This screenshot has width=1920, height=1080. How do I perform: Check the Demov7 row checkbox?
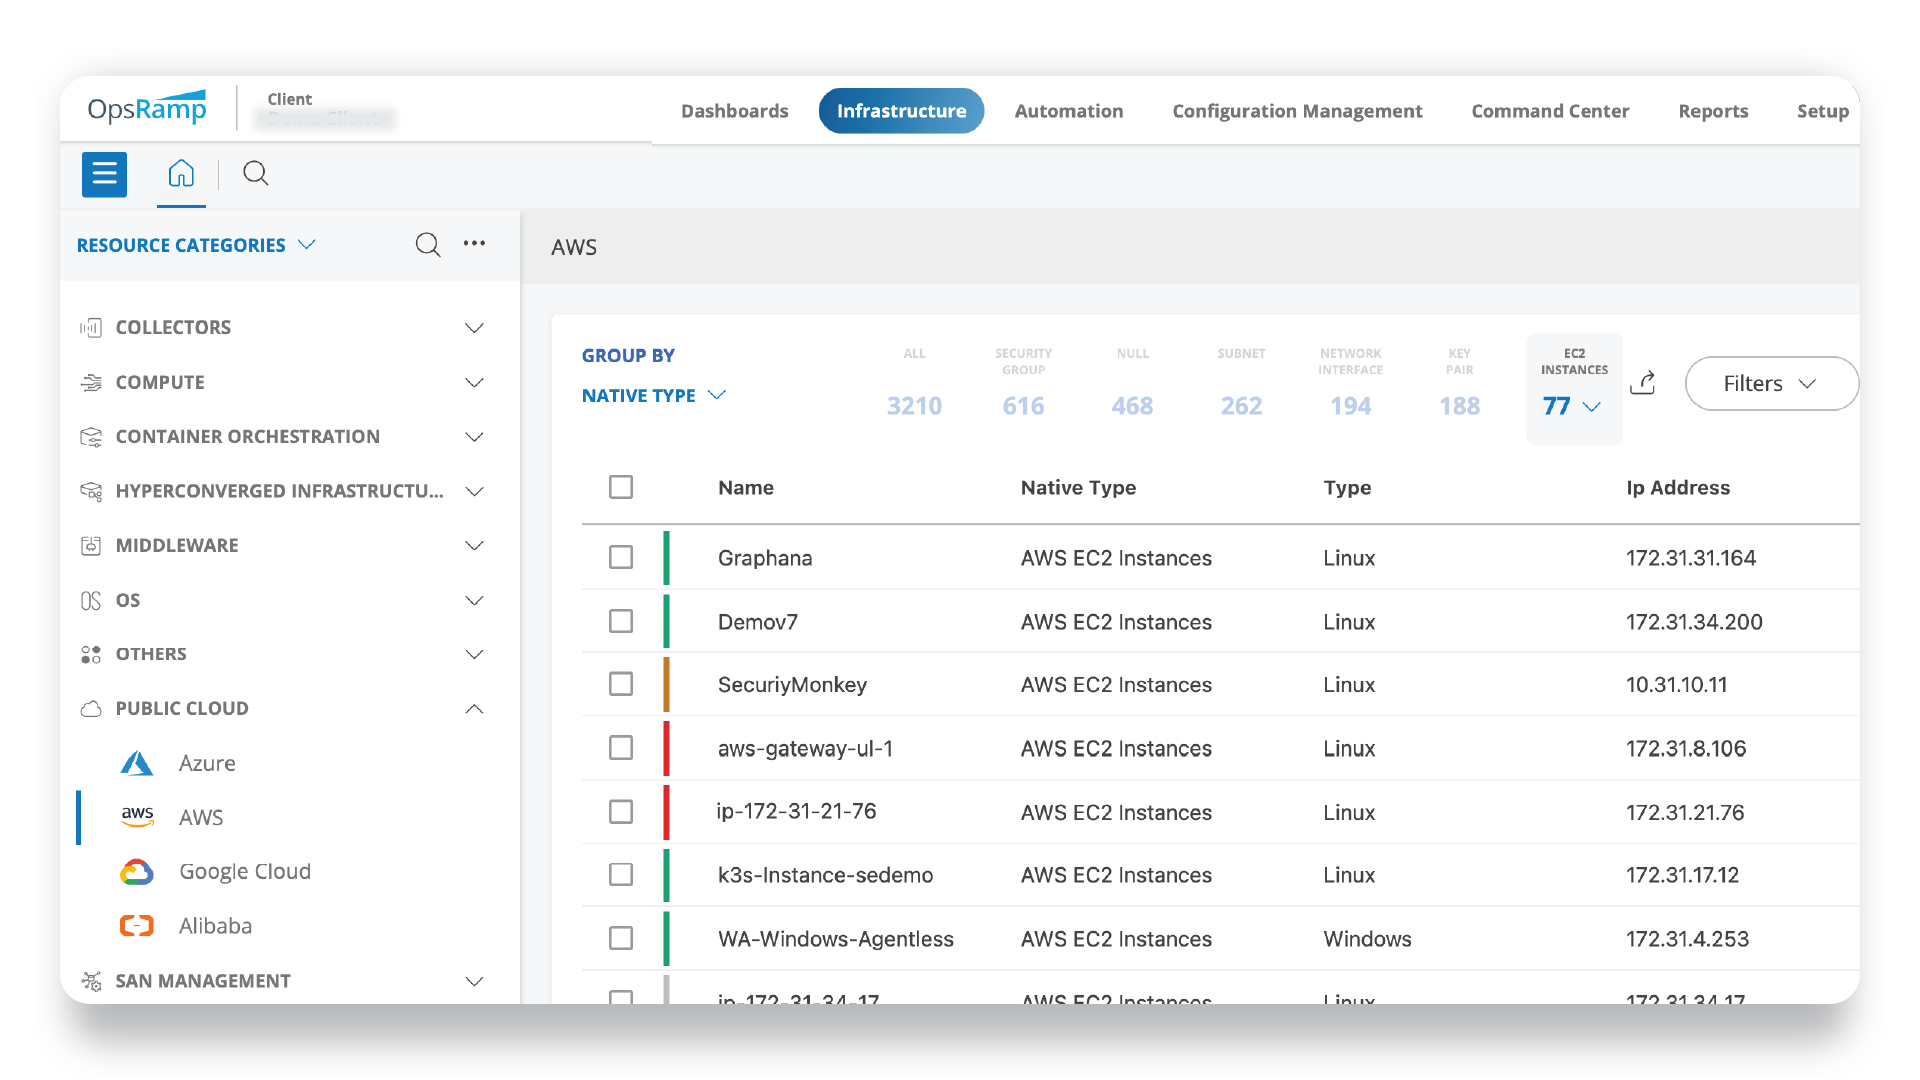pos(621,621)
